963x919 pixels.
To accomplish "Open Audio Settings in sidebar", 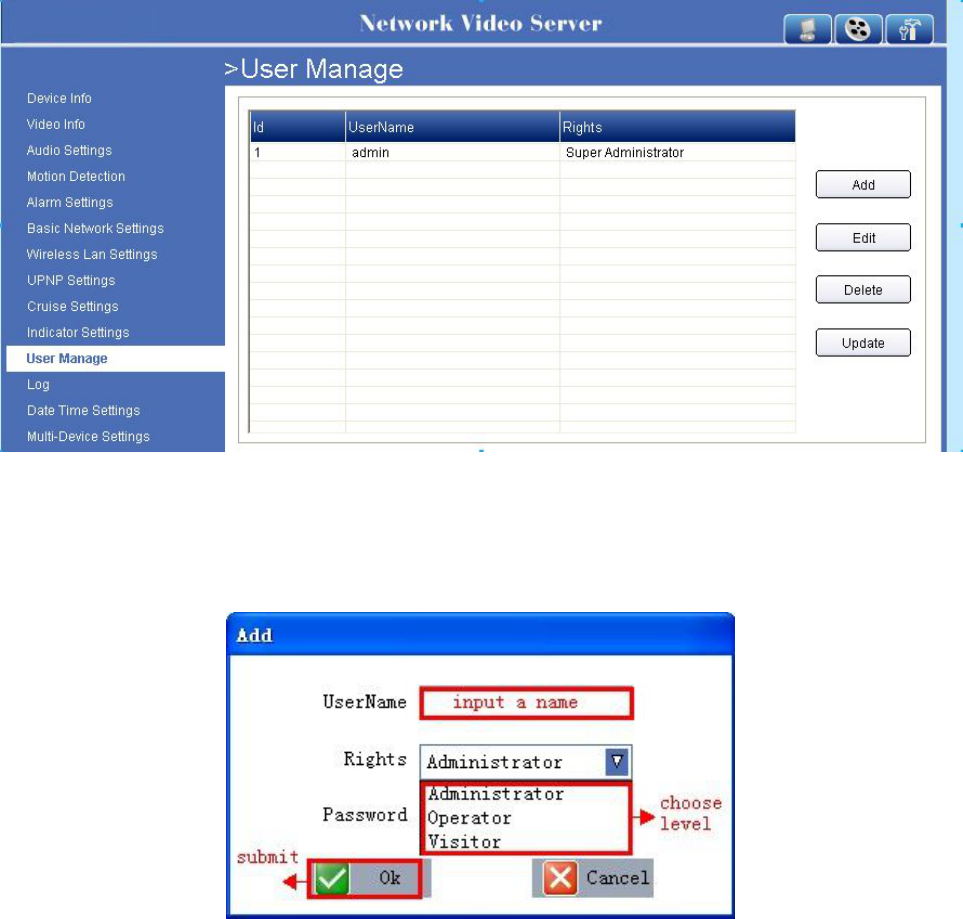I will 69,151.
